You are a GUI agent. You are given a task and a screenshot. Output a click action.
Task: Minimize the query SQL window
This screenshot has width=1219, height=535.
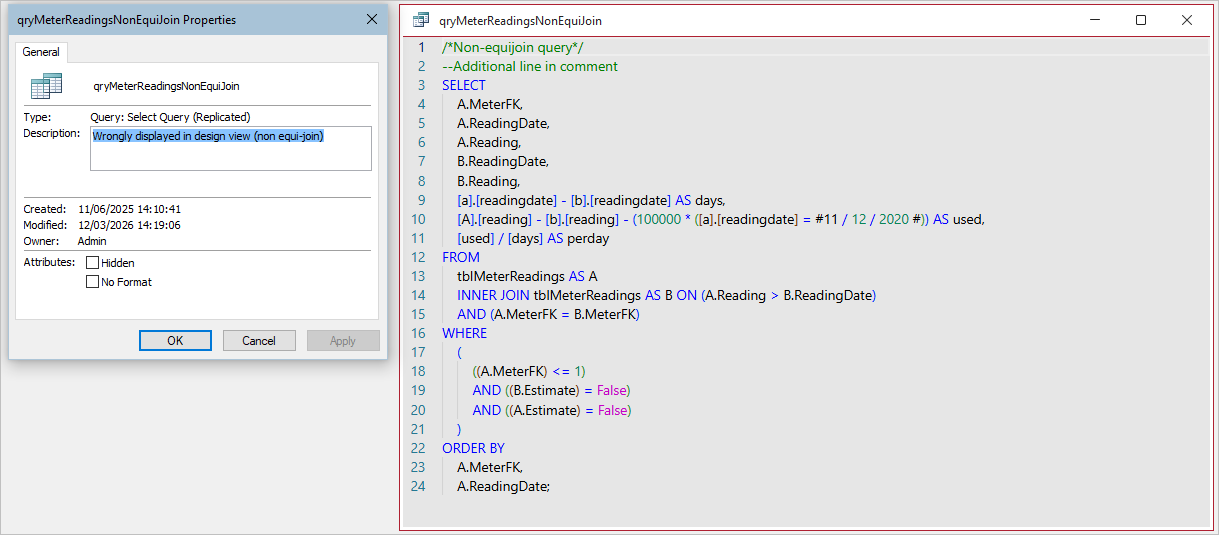pyautogui.click(x=1095, y=20)
